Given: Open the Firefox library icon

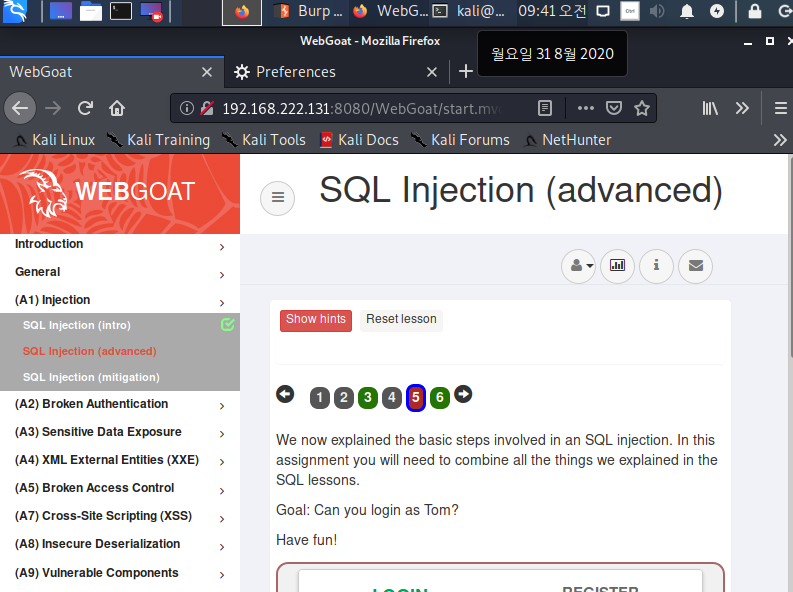Looking at the screenshot, I should click(x=710, y=108).
